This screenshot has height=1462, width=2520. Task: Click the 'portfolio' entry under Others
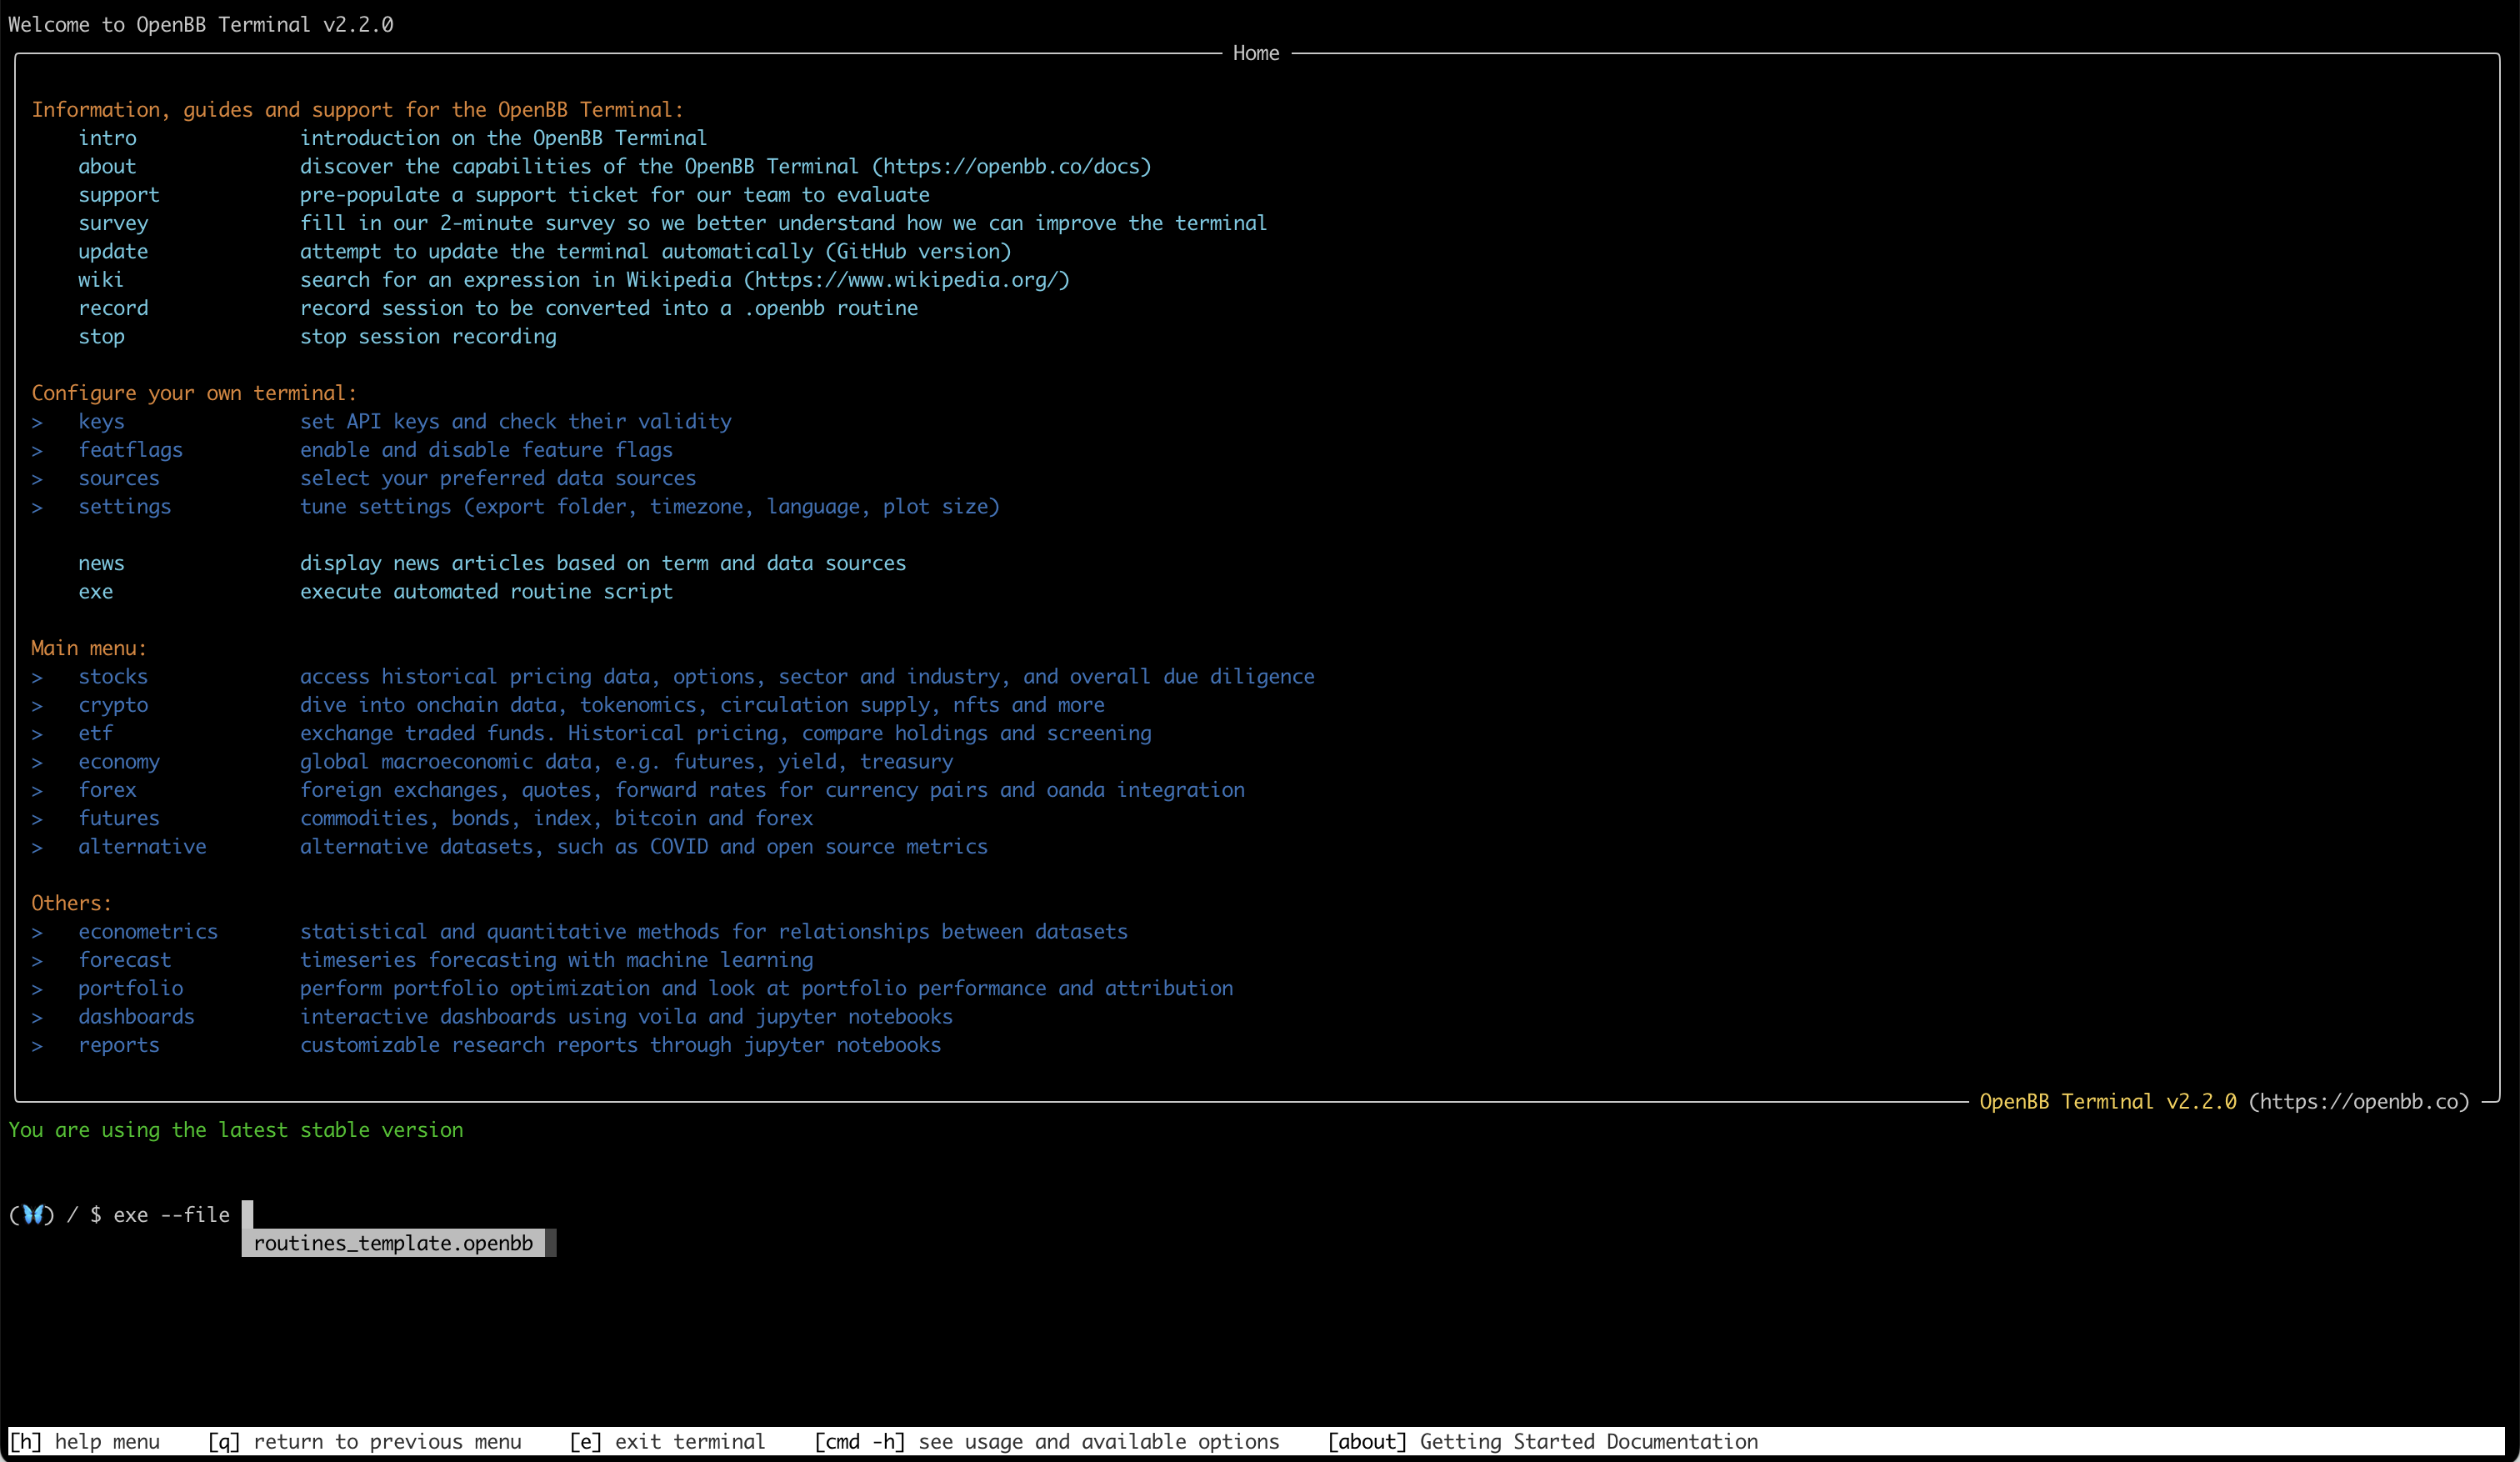(131, 988)
